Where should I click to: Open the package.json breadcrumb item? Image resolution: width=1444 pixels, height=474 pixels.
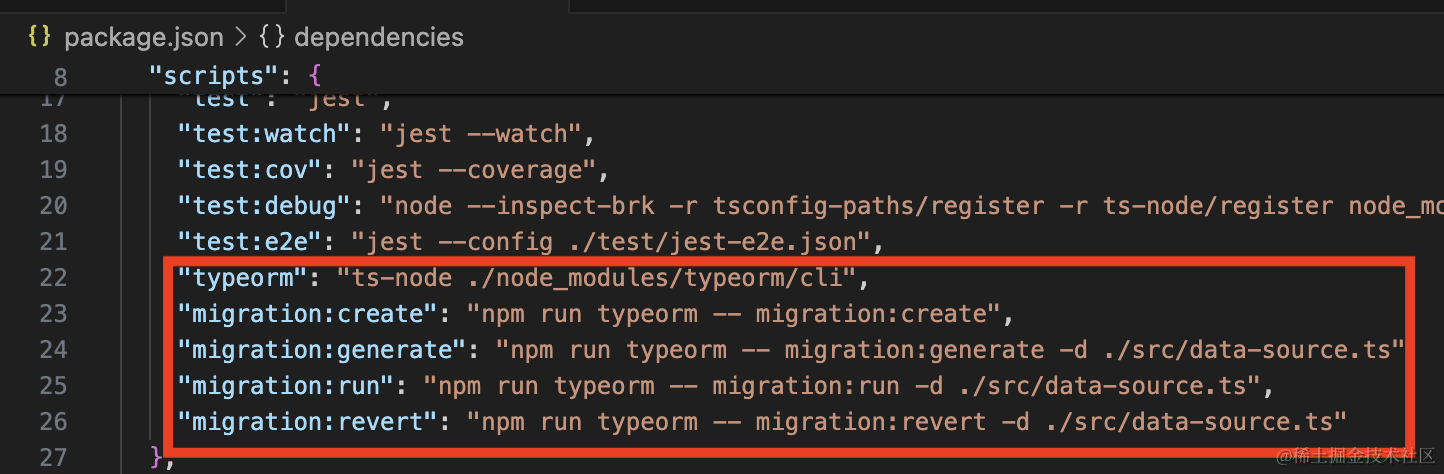(143, 37)
